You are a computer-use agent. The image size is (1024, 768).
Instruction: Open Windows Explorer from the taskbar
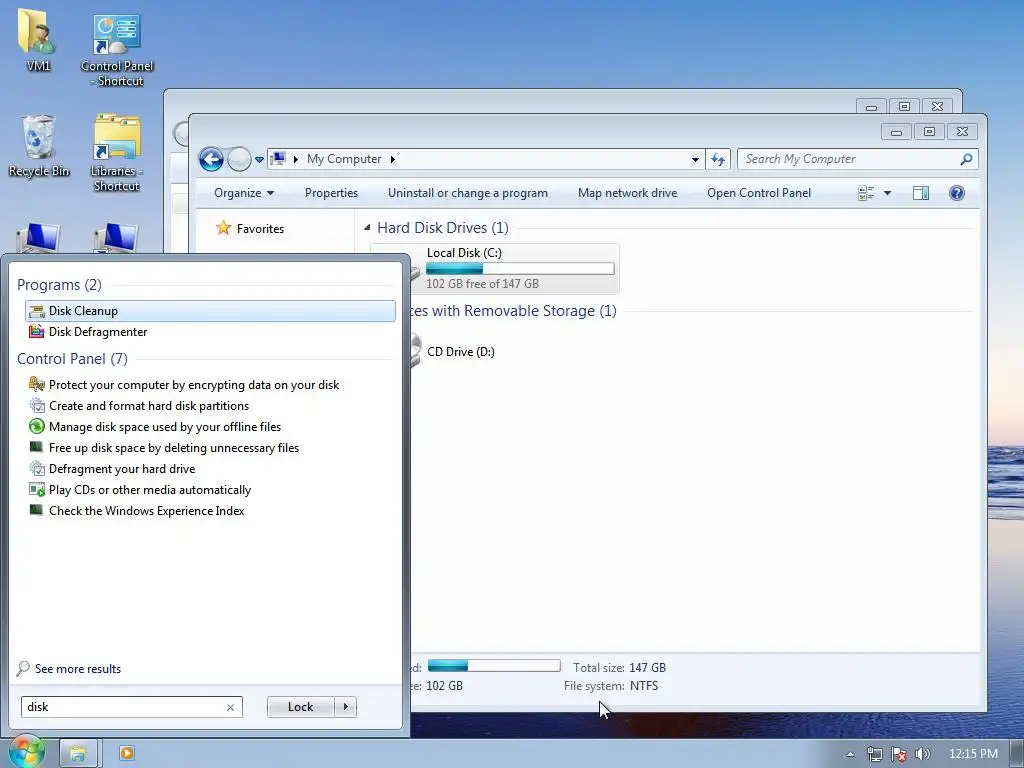click(78, 754)
